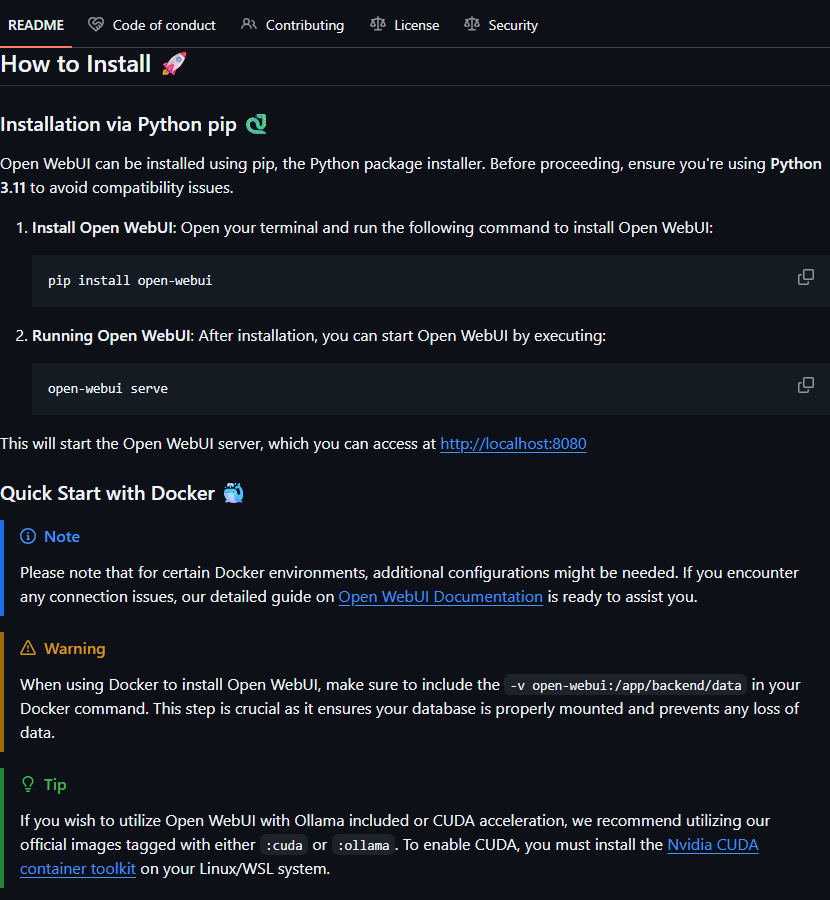Open the http://localhost:8080 link
Image resolution: width=830 pixels, height=900 pixels.
click(x=513, y=443)
